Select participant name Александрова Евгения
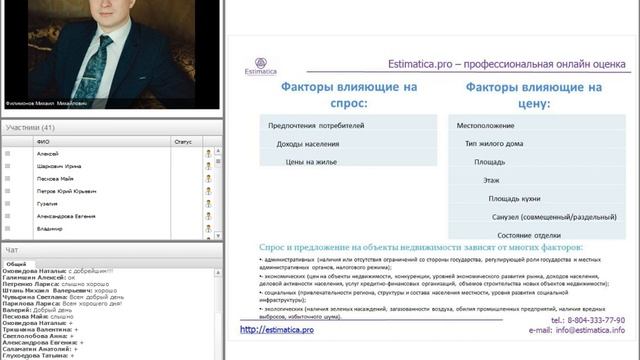Viewport: 640px width, 360px height. tap(66, 216)
